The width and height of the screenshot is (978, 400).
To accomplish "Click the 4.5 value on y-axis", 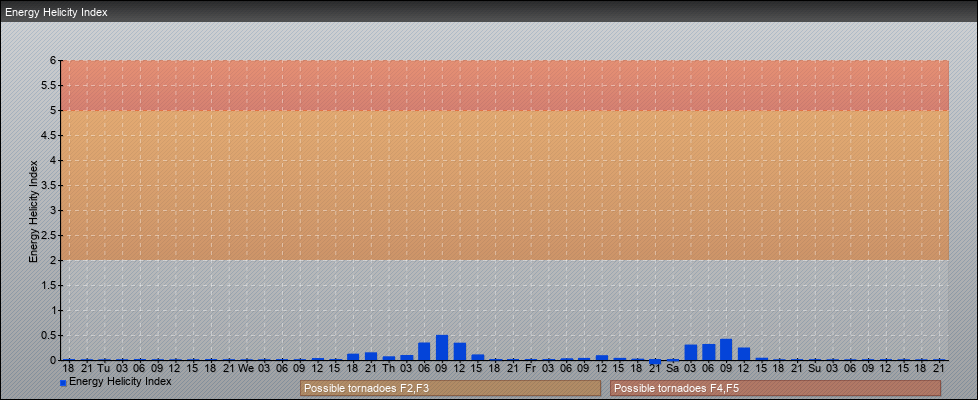I will point(50,135).
